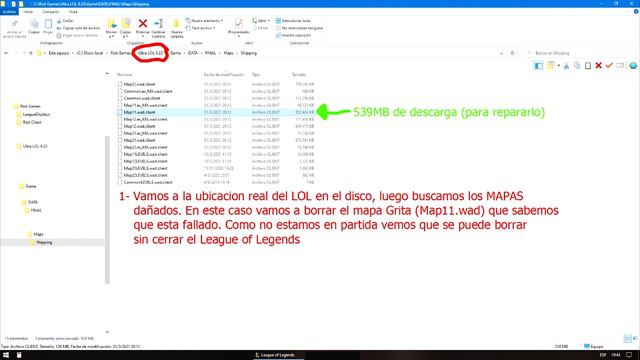Click the up-one-level arrow button
Screen dimensions: 640x360
point(31,53)
